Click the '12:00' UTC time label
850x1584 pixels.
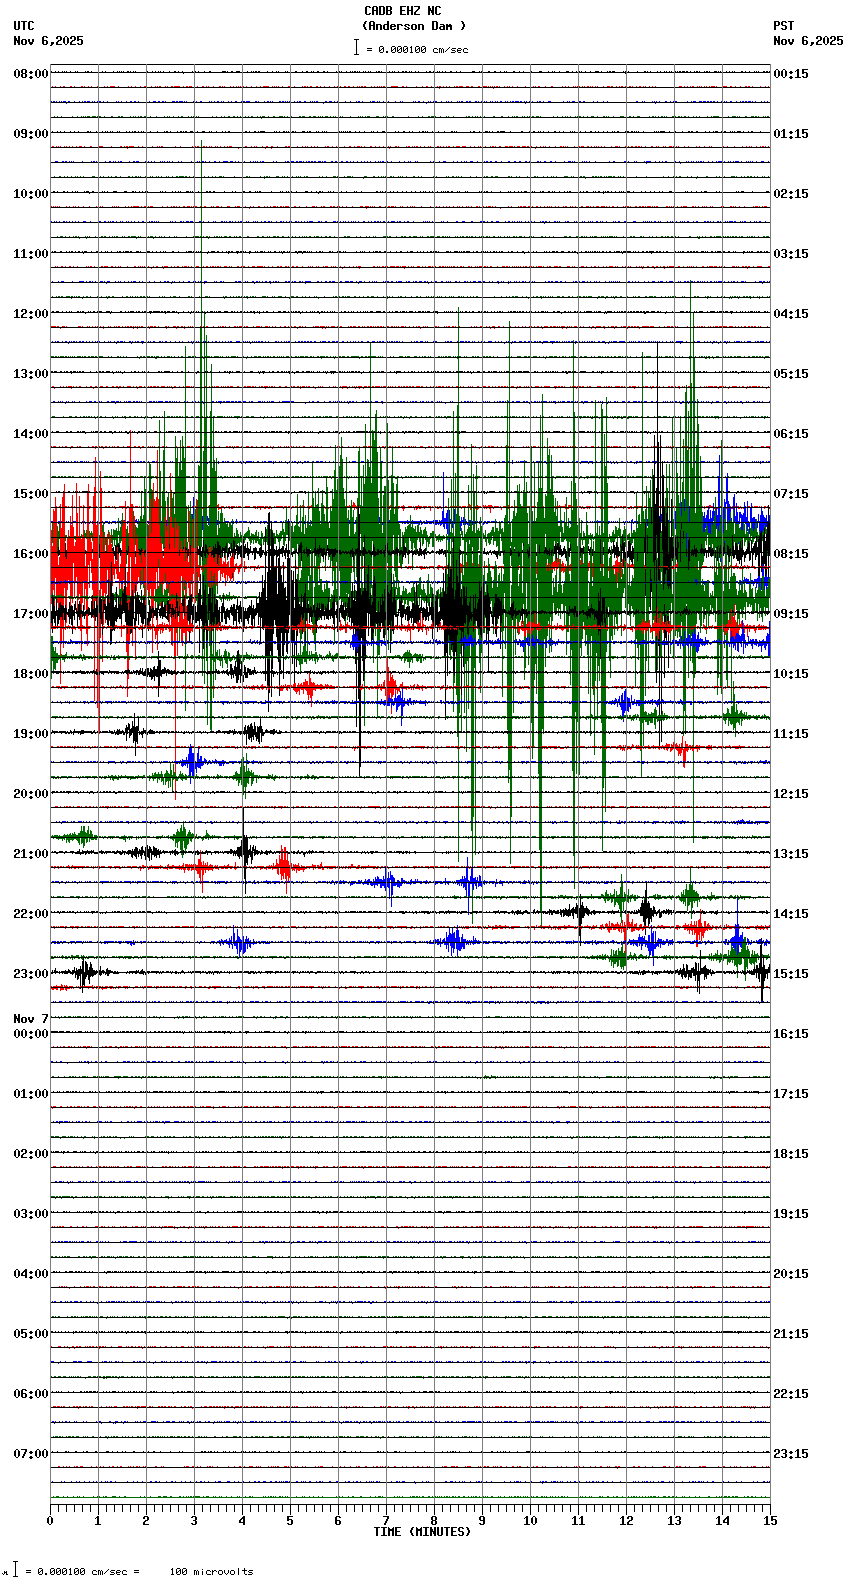coord(31,314)
